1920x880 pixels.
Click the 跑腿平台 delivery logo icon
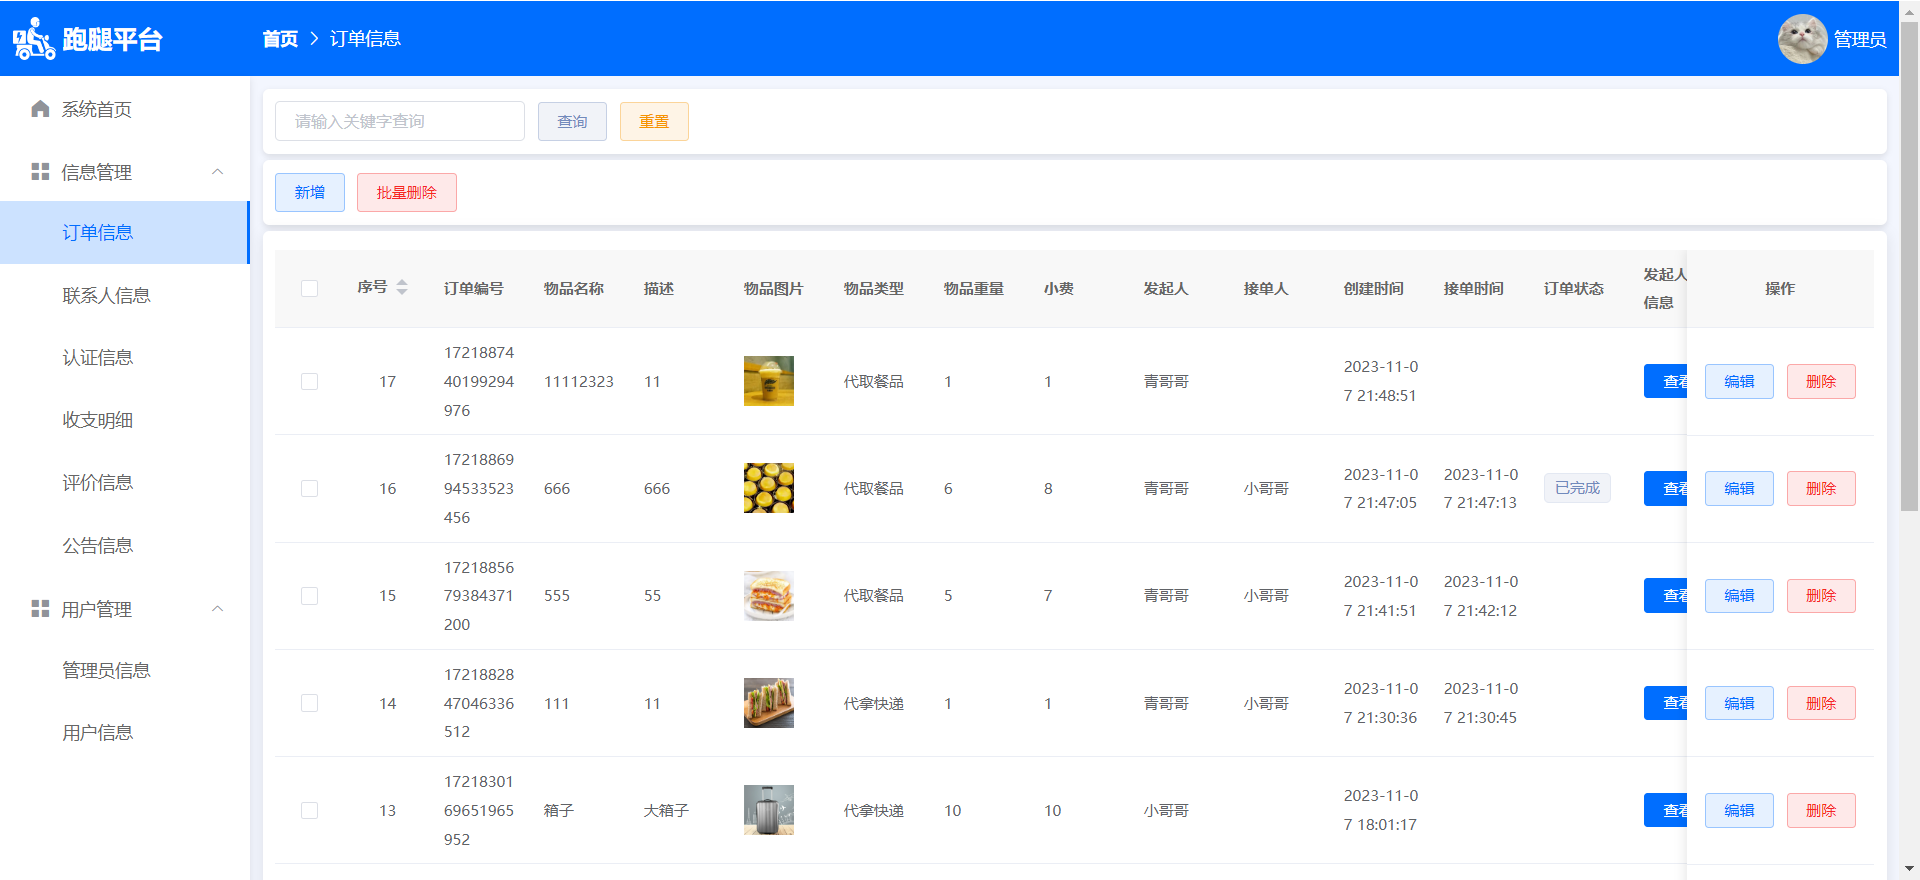[x=34, y=39]
